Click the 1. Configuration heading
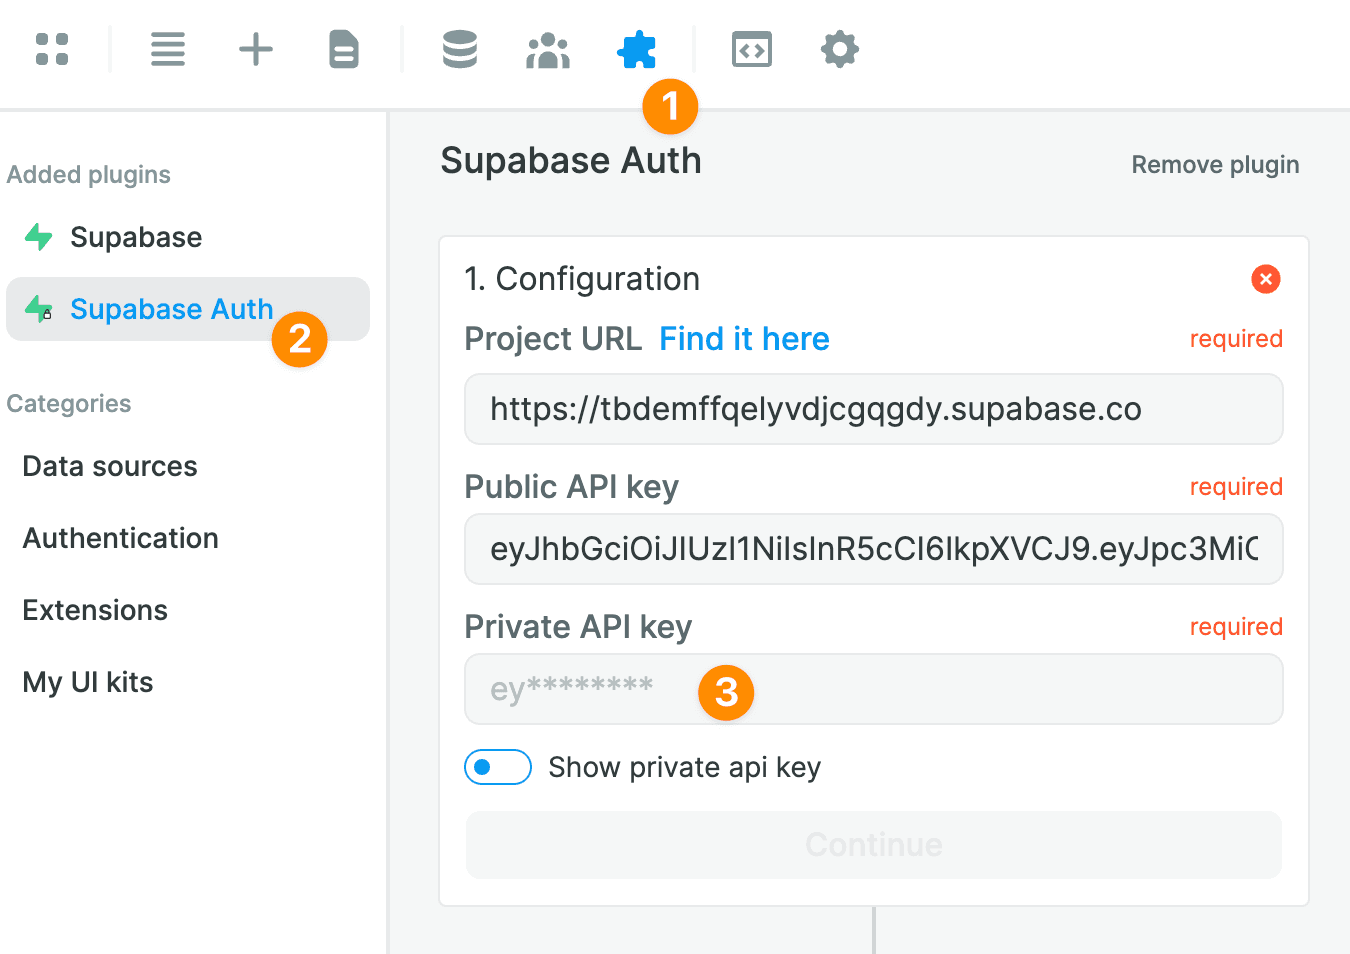 pyautogui.click(x=582, y=279)
